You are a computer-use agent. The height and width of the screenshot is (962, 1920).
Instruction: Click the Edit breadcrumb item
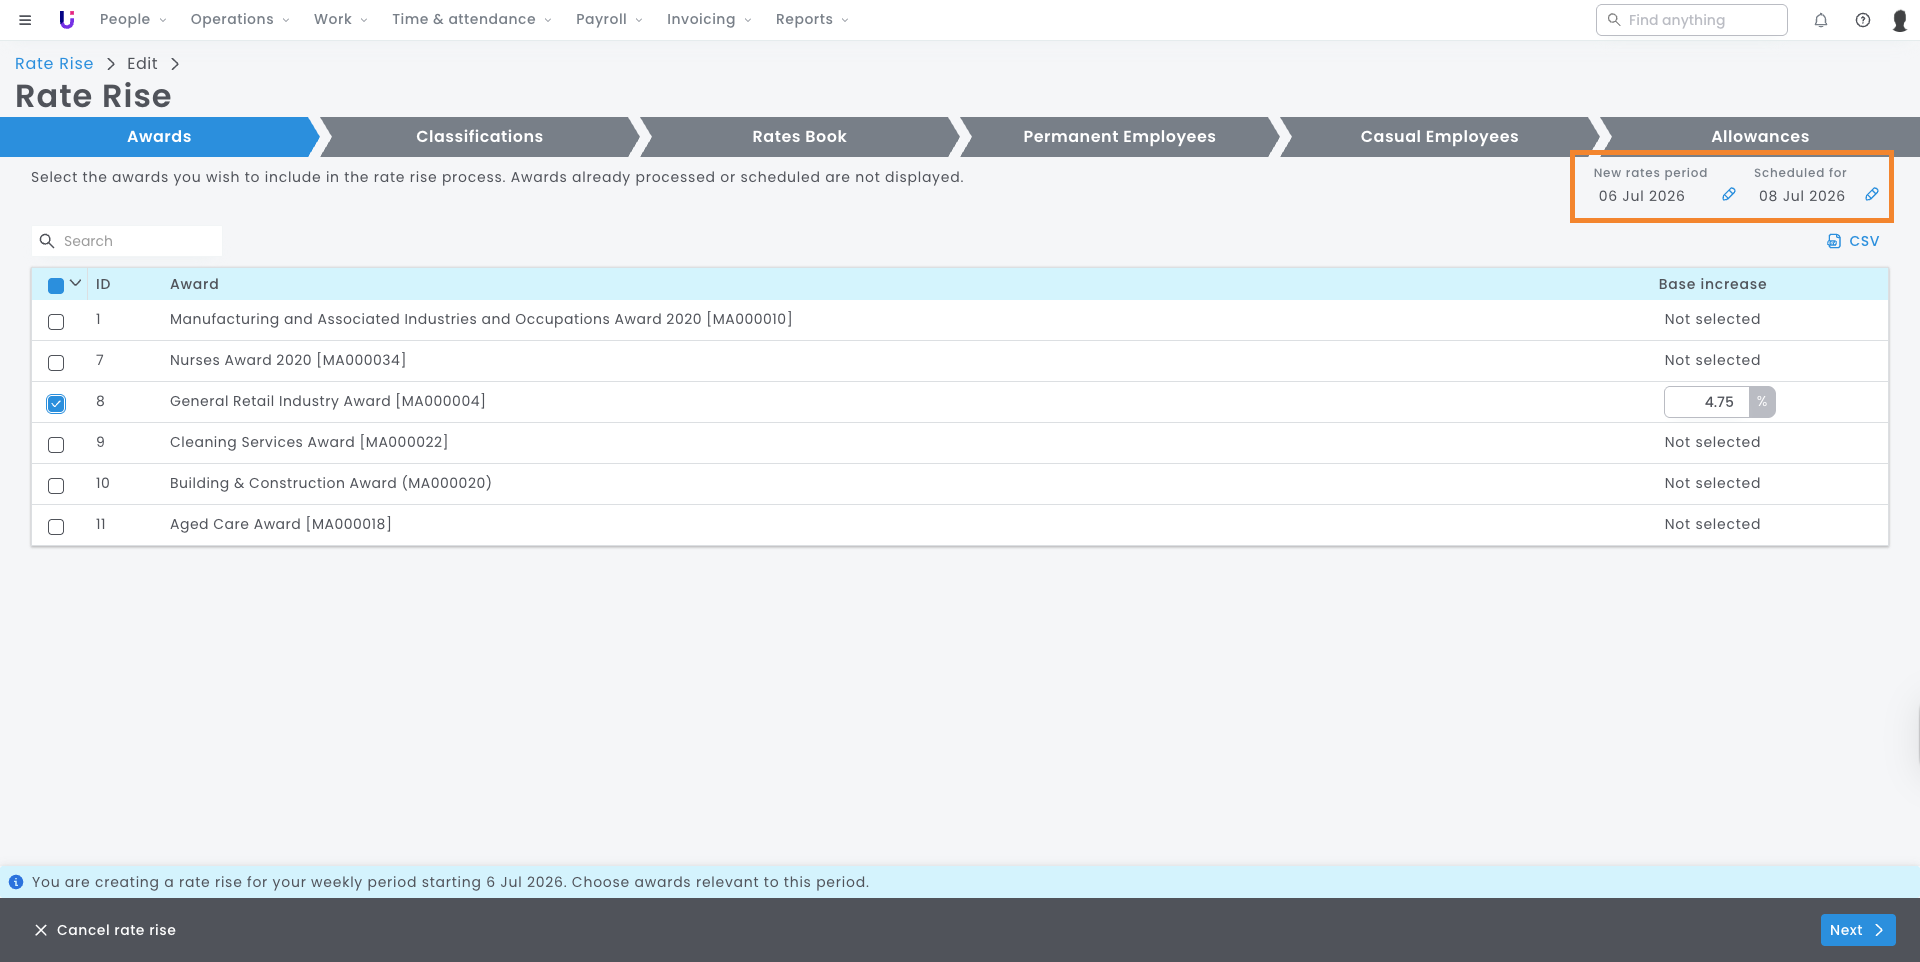[x=142, y=64]
